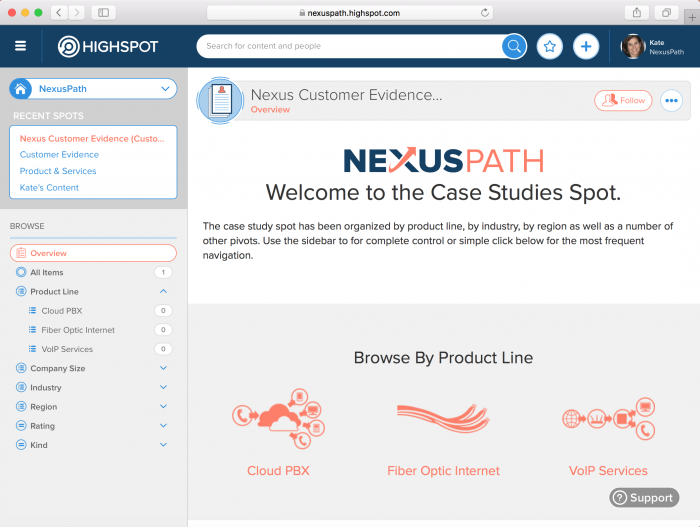Collapse the Product Line section chevron

click(163, 291)
